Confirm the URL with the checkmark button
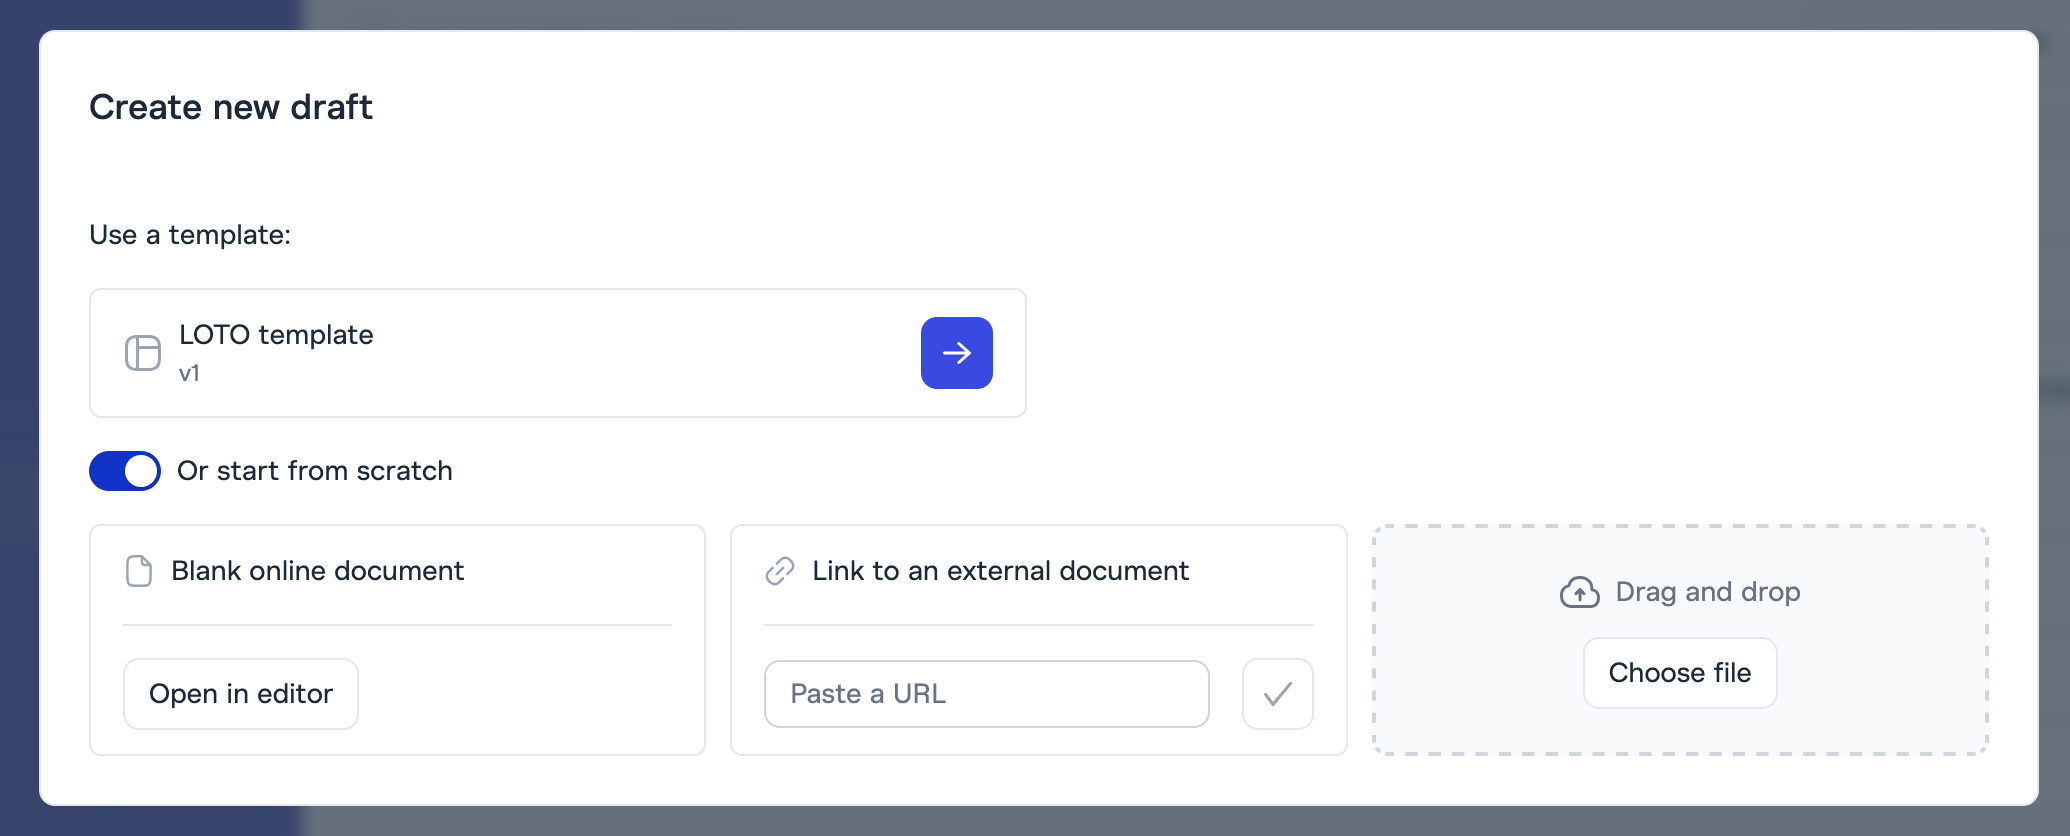 (1277, 694)
